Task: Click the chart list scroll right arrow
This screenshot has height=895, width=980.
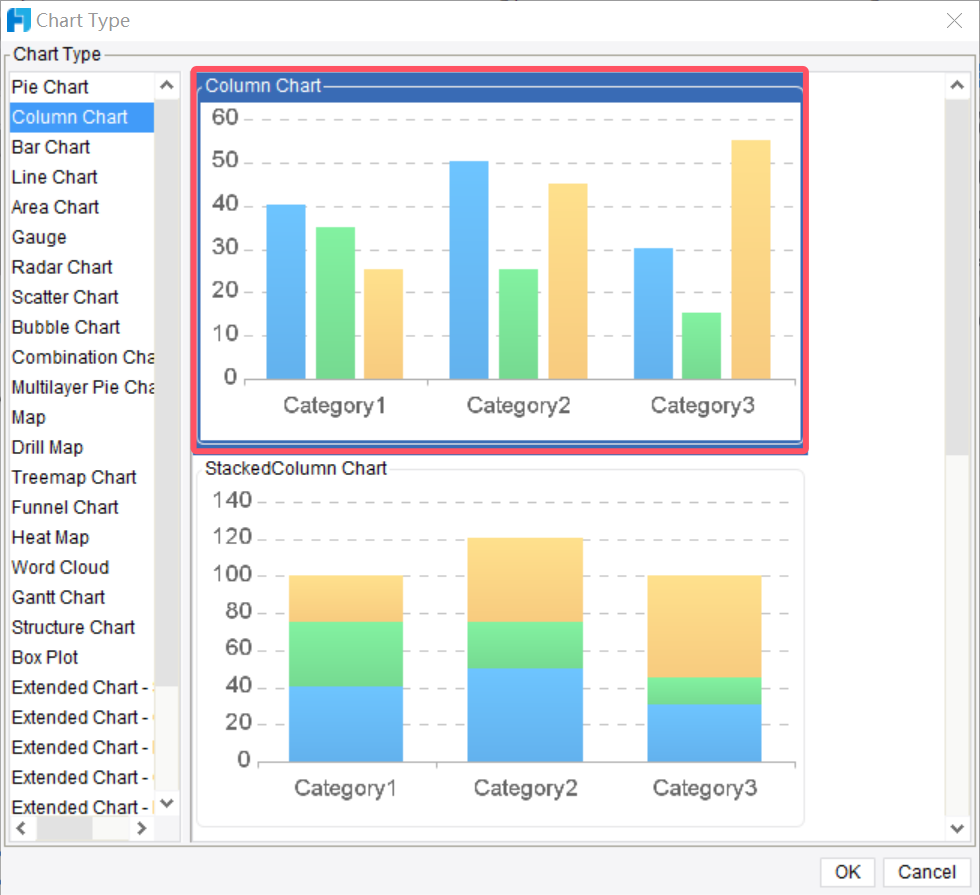Action: [x=142, y=829]
